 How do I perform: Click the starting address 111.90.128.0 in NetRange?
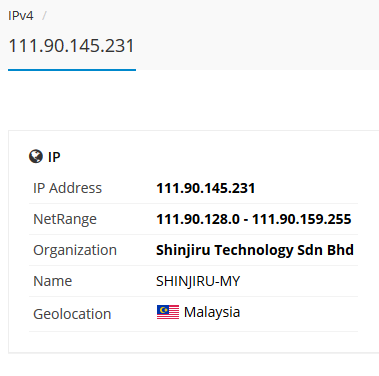pyautogui.click(x=198, y=219)
